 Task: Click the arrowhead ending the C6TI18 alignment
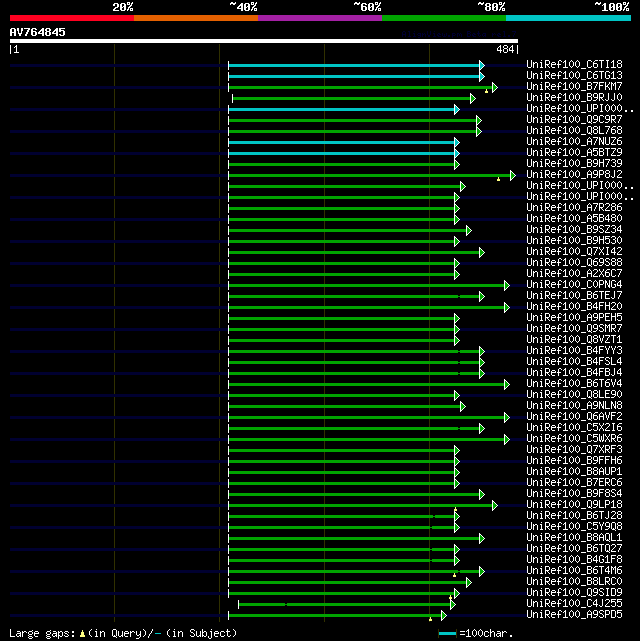tap(482, 65)
